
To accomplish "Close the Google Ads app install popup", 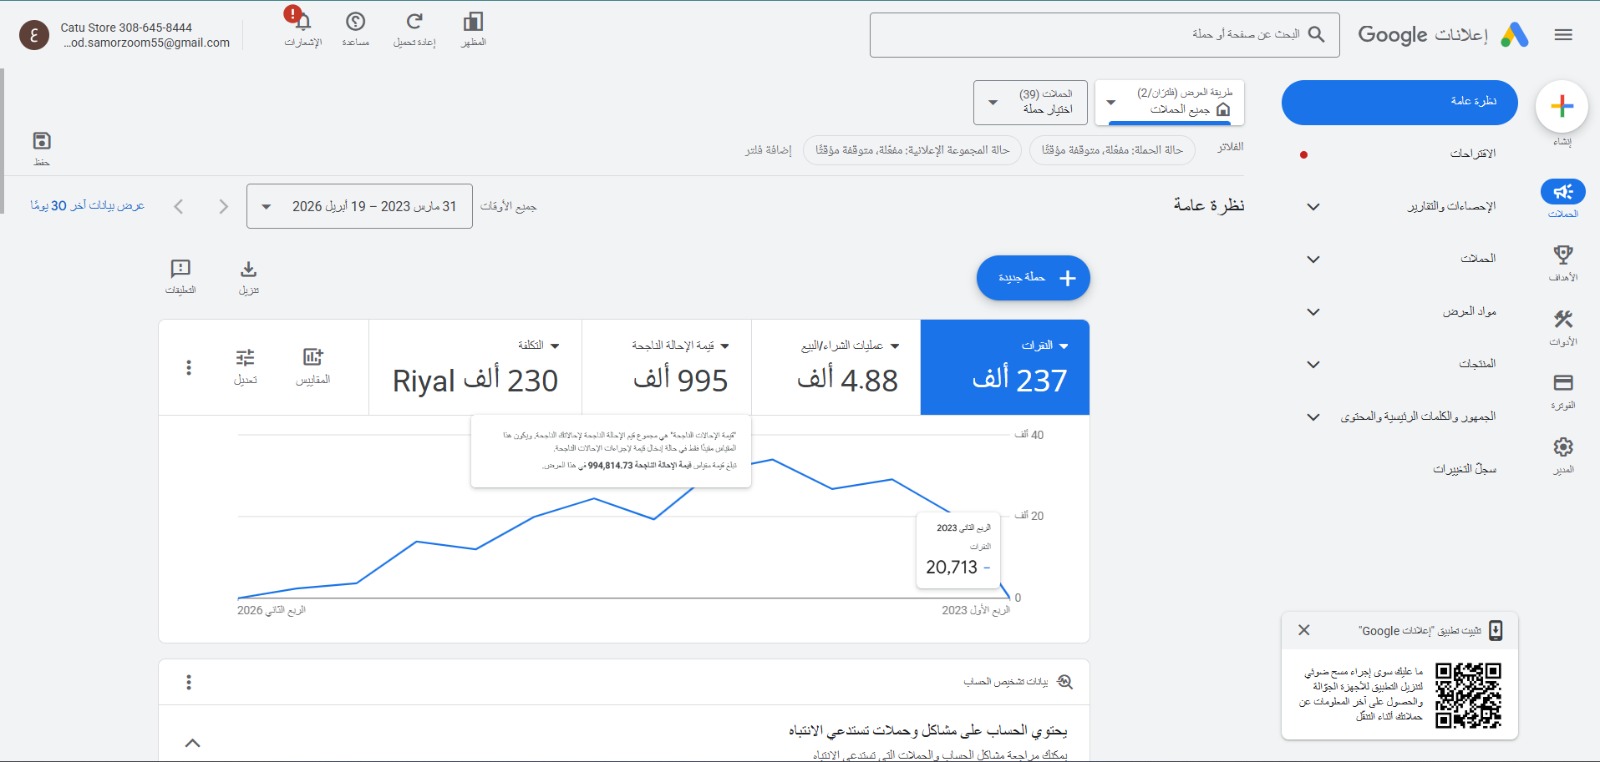I will tap(1304, 630).
